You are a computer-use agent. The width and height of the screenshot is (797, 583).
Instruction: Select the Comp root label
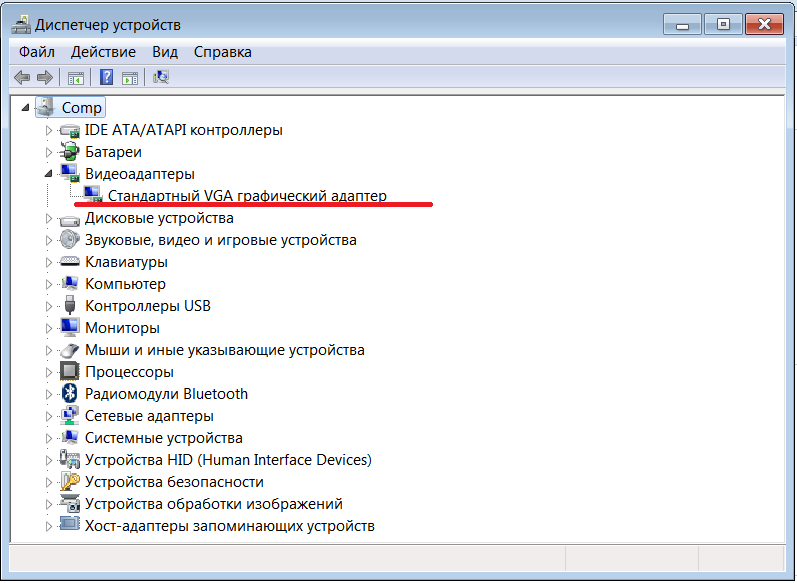81,107
